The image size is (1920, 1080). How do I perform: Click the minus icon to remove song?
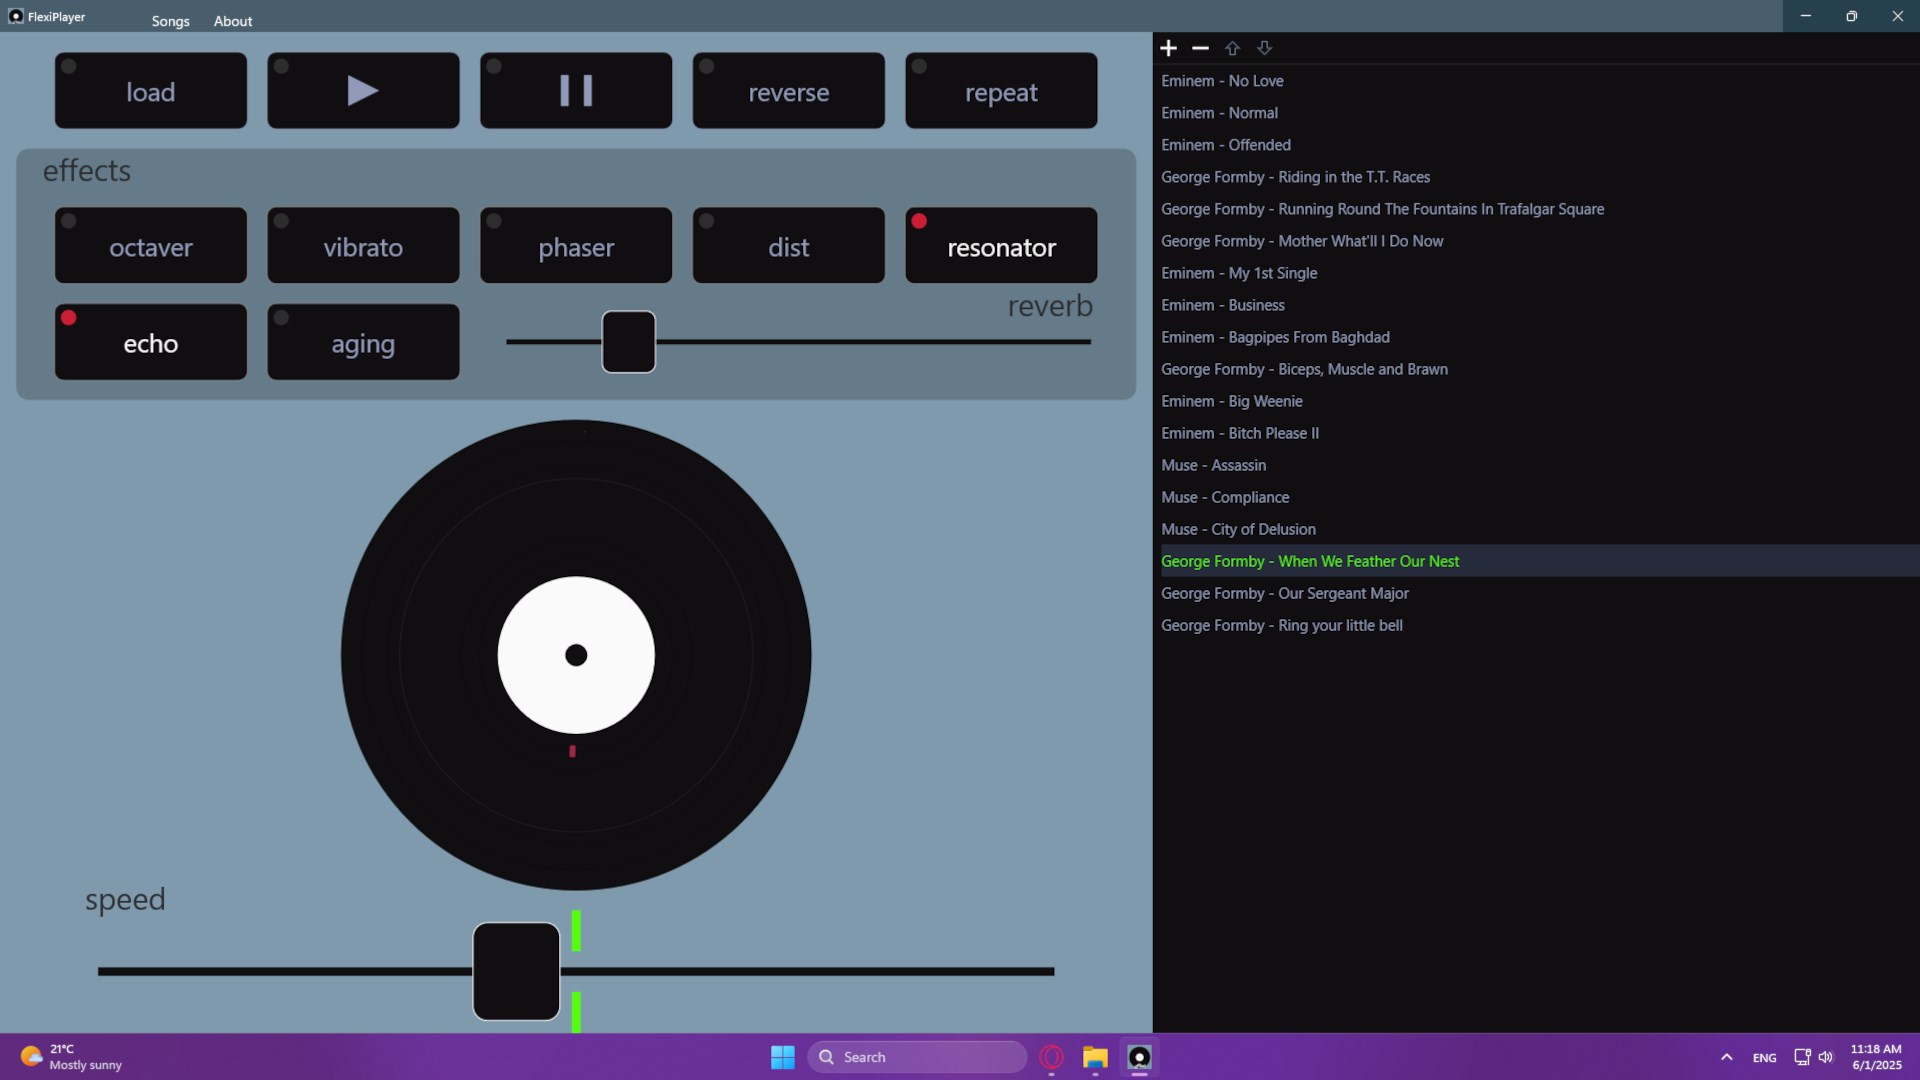pyautogui.click(x=1200, y=48)
